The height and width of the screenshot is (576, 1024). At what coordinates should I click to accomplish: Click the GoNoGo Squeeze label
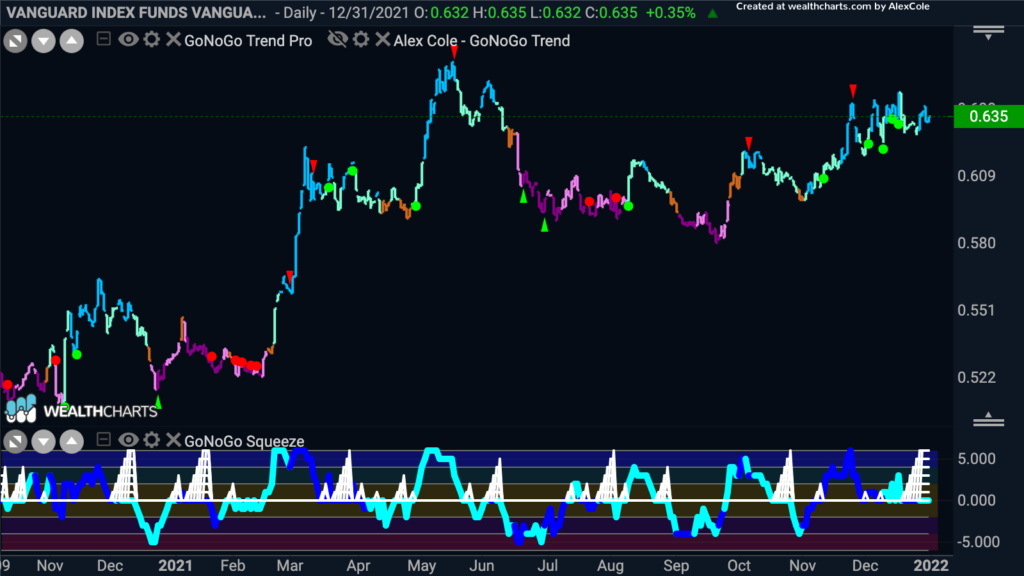(x=244, y=441)
